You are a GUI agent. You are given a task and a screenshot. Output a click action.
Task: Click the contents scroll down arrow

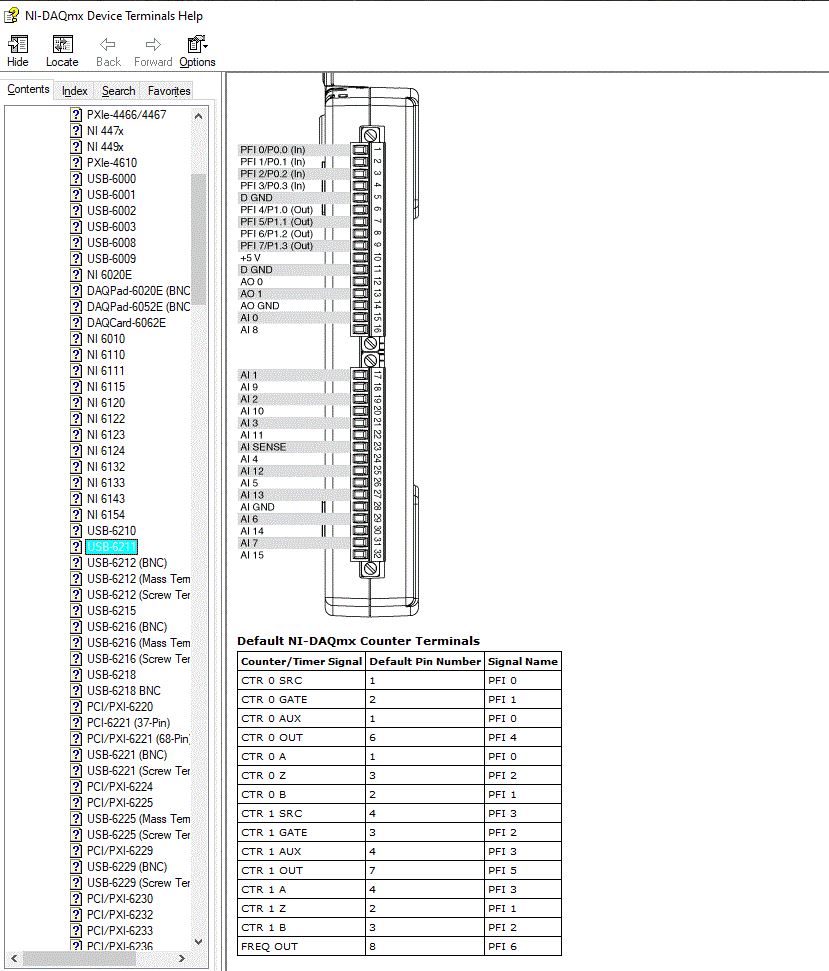coord(198,942)
